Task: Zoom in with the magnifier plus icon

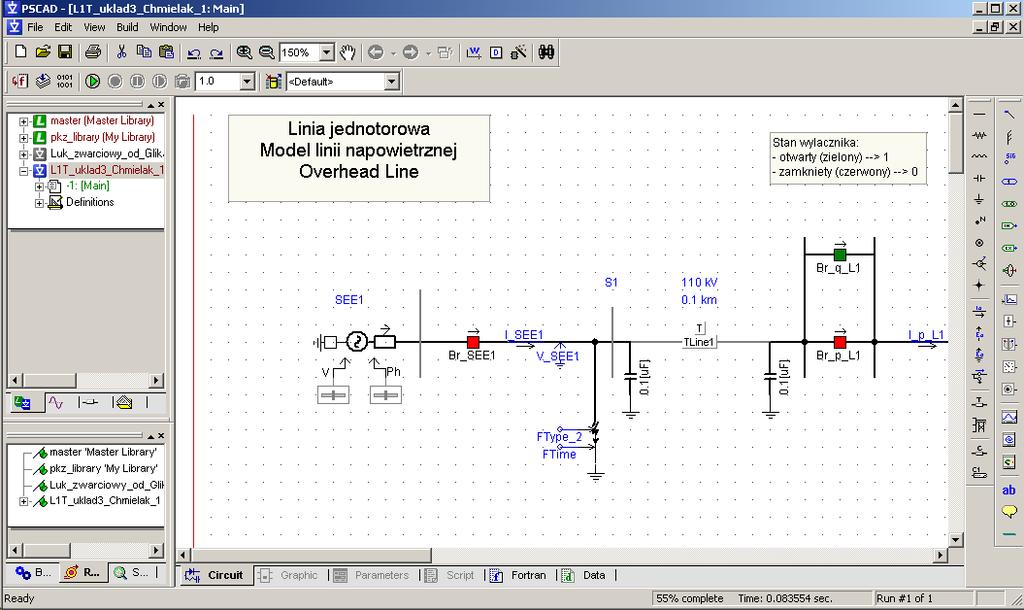Action: pos(244,52)
